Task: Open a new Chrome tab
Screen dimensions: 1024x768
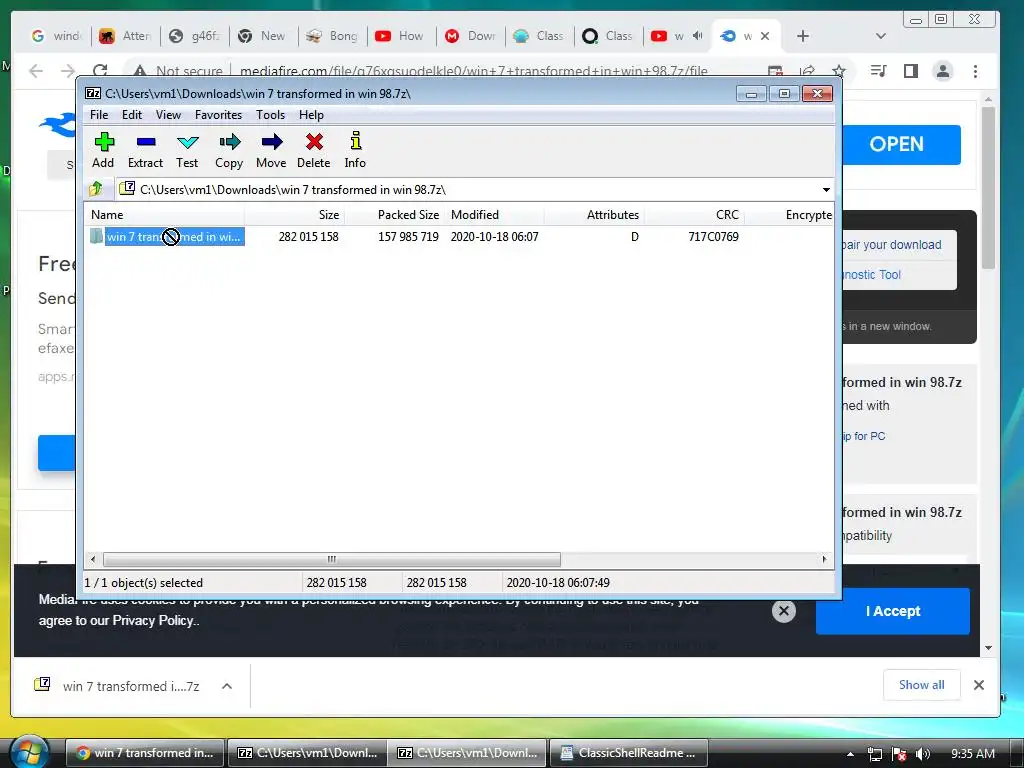Action: click(803, 36)
